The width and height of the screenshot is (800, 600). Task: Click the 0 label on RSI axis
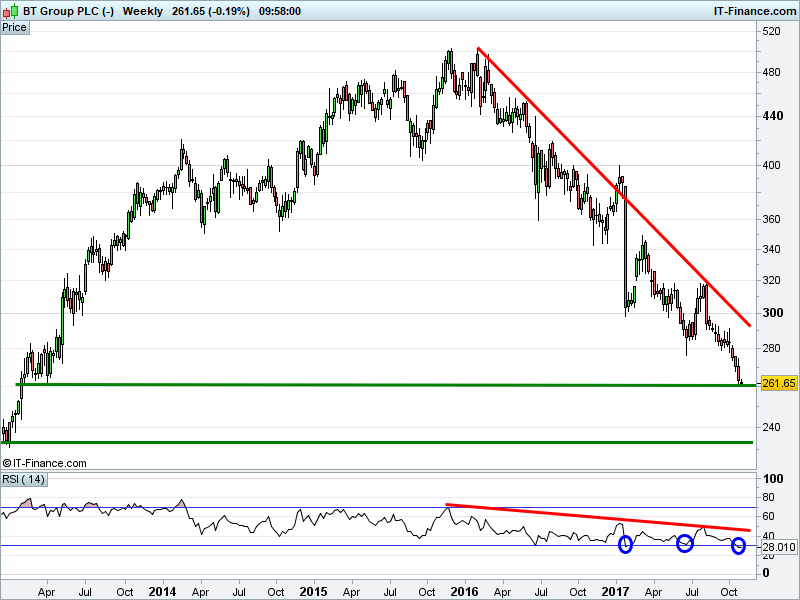tap(766, 573)
